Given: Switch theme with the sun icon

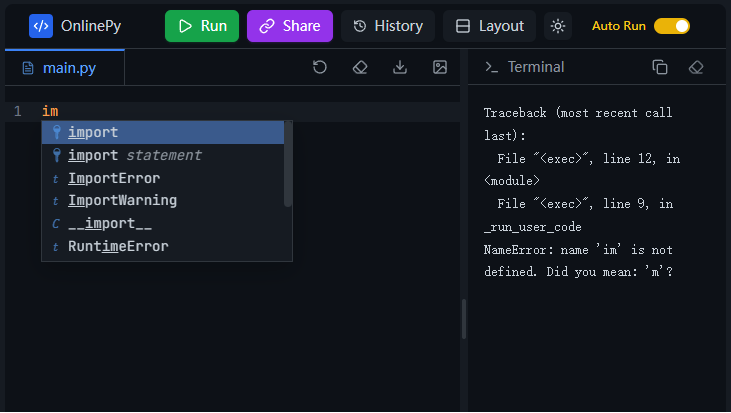Looking at the screenshot, I should click(558, 26).
